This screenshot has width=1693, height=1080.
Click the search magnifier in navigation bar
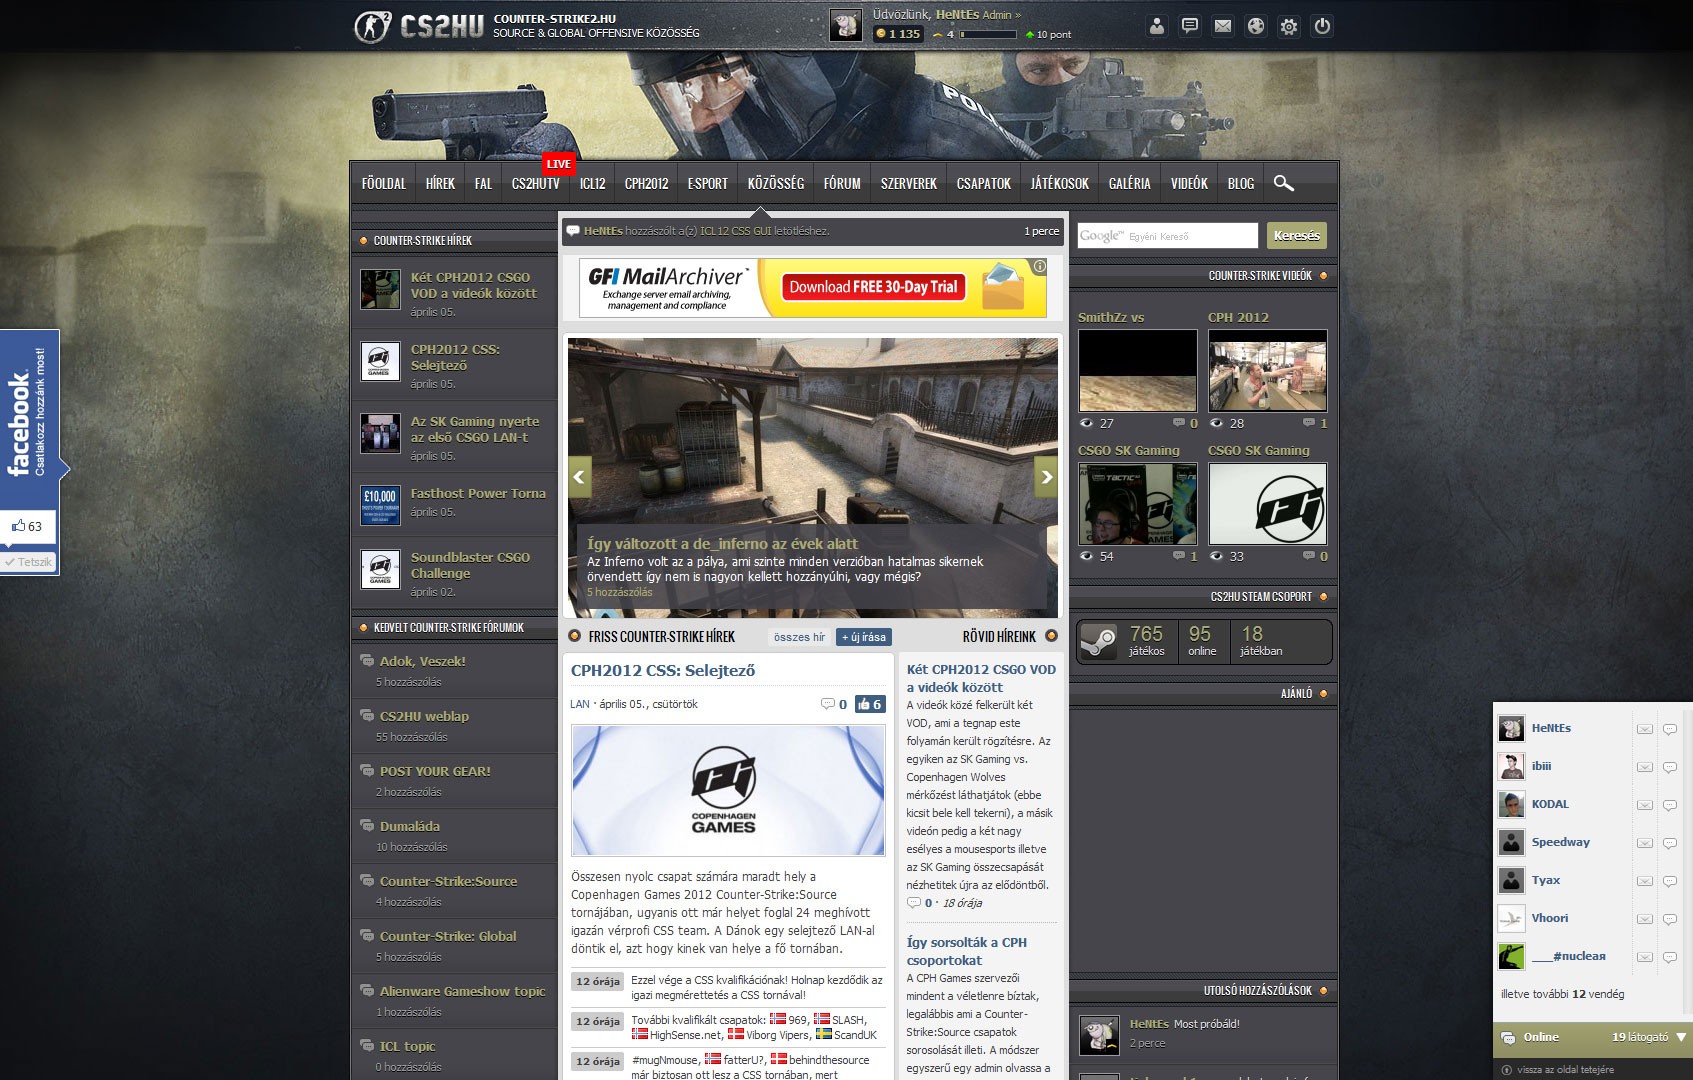pyautogui.click(x=1284, y=183)
